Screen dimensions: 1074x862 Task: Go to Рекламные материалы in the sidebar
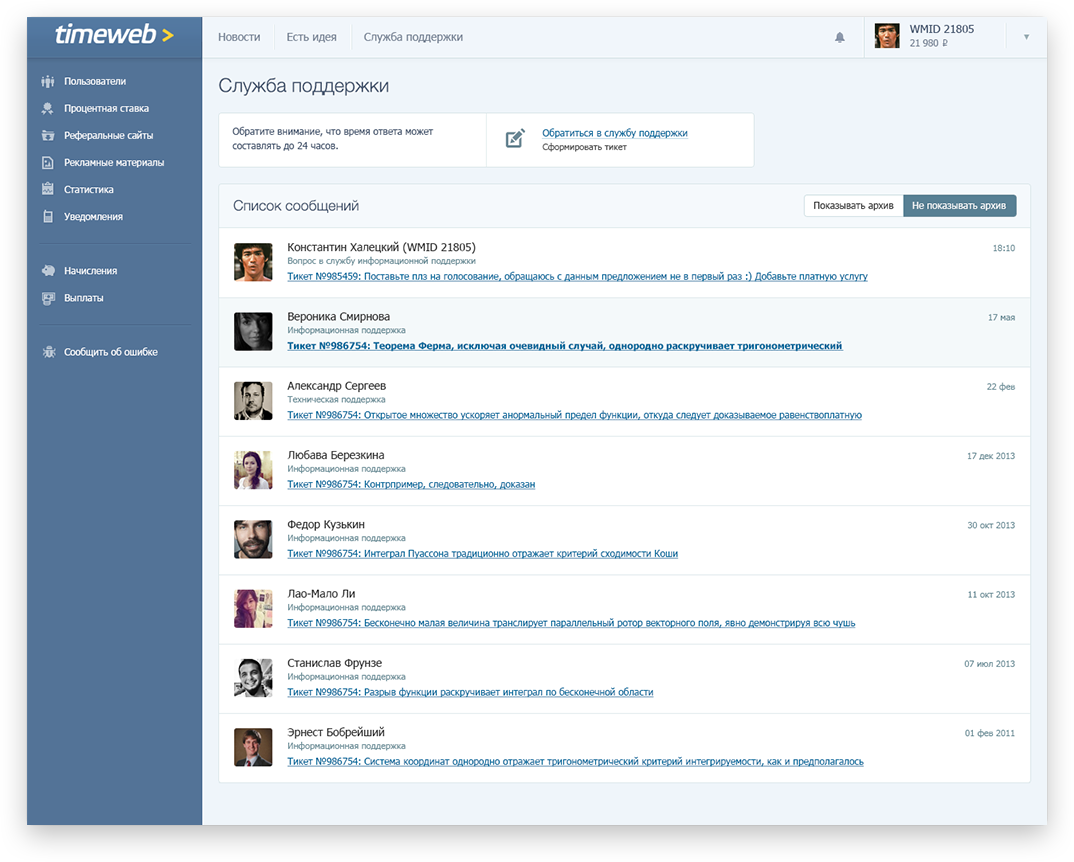114,162
